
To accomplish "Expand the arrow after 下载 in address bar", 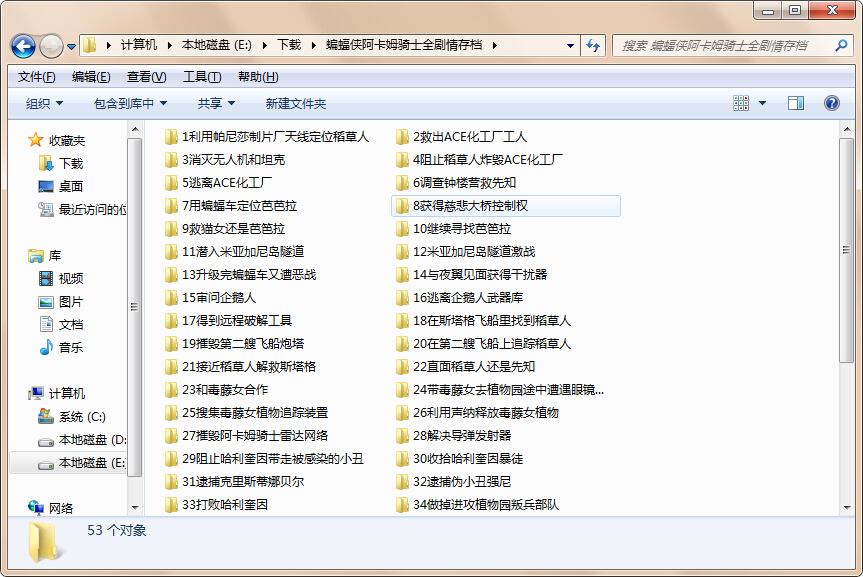I will pos(313,45).
